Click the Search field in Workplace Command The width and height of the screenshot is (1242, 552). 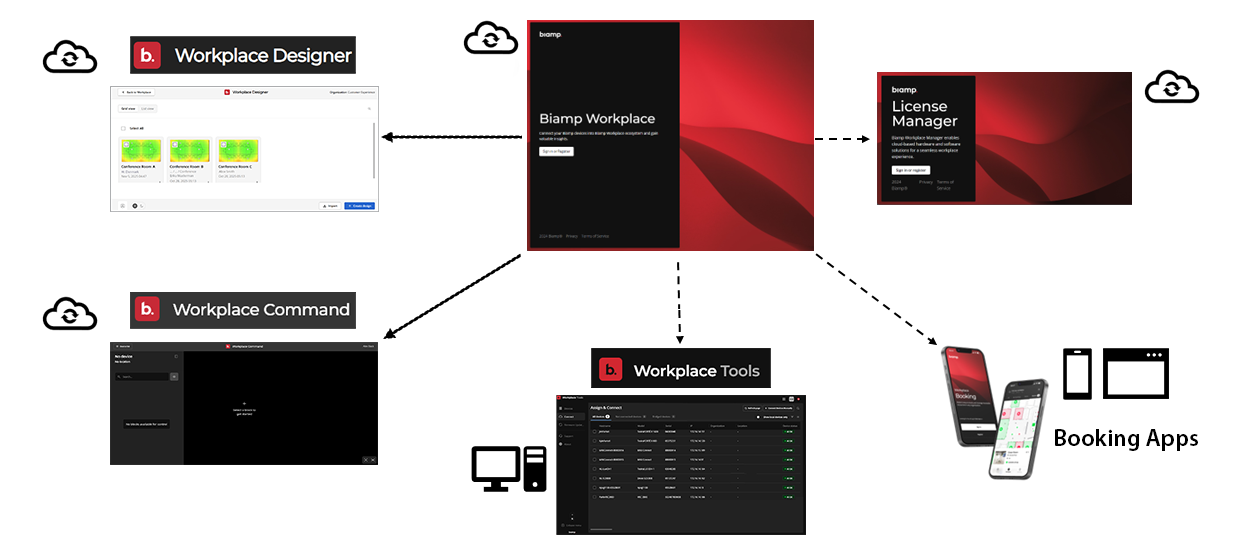coord(142,377)
